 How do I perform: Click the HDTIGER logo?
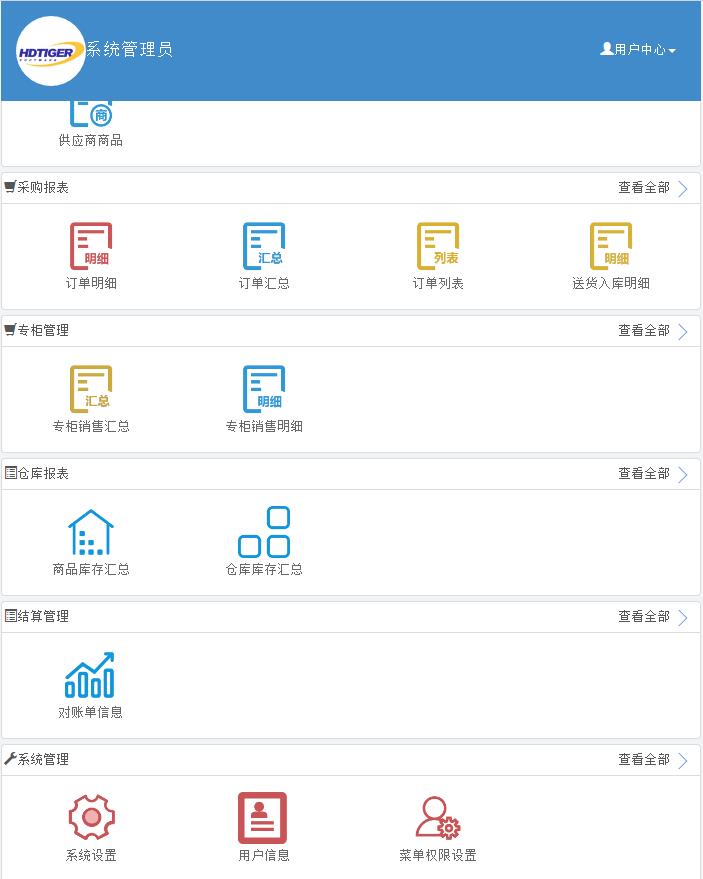(51, 51)
